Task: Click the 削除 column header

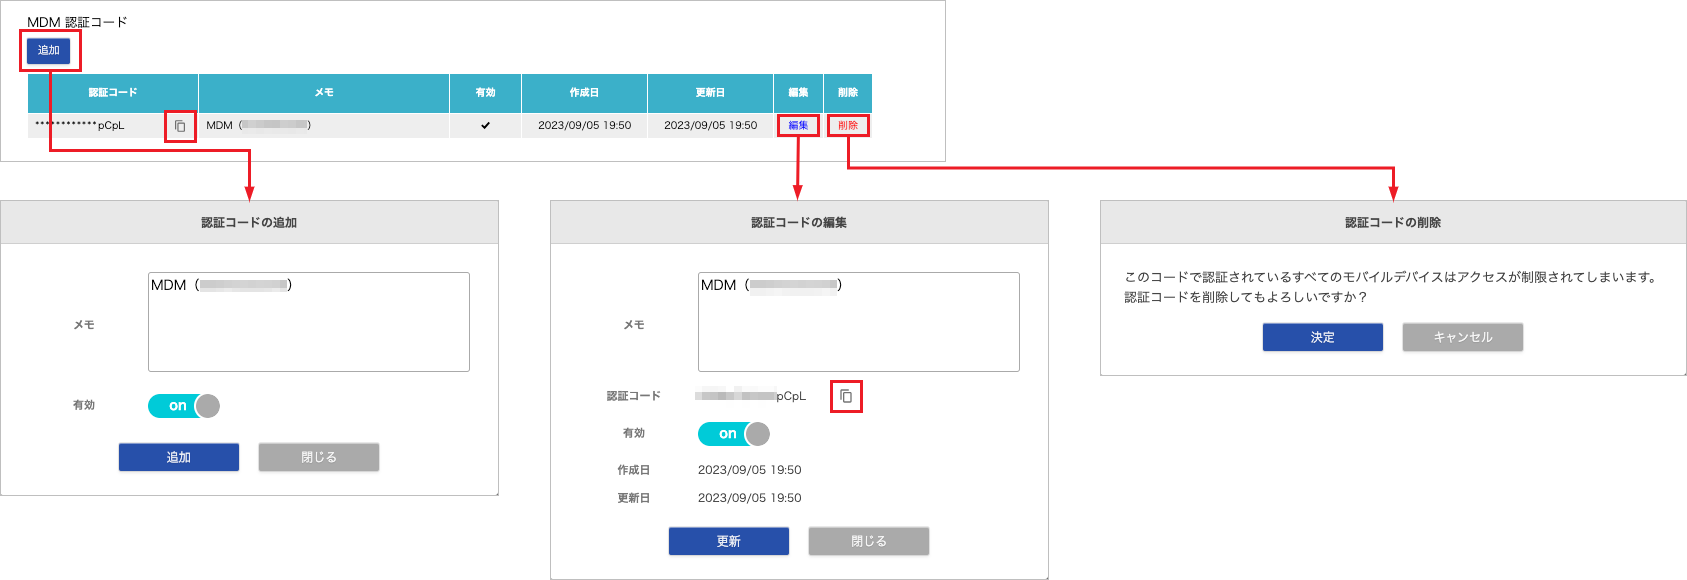Action: click(x=848, y=93)
